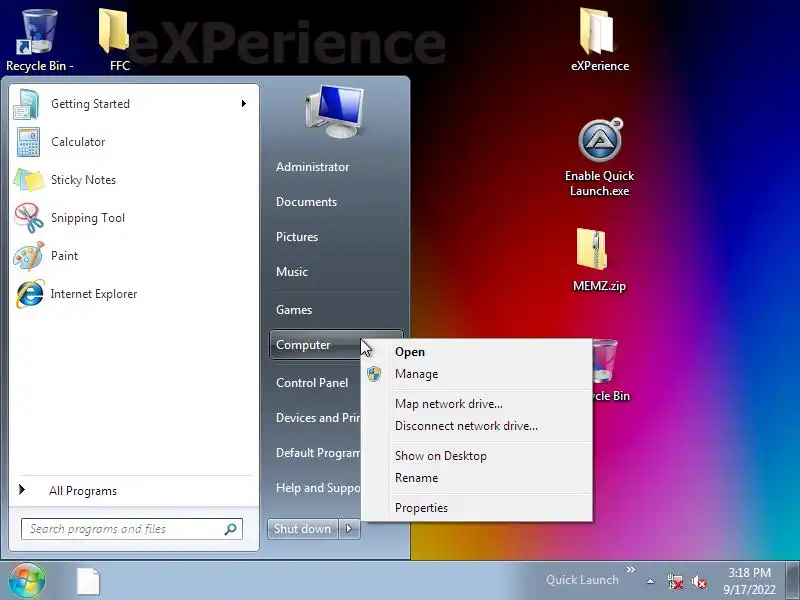Open Default Programs link
800x600 pixels.
pyautogui.click(x=318, y=453)
